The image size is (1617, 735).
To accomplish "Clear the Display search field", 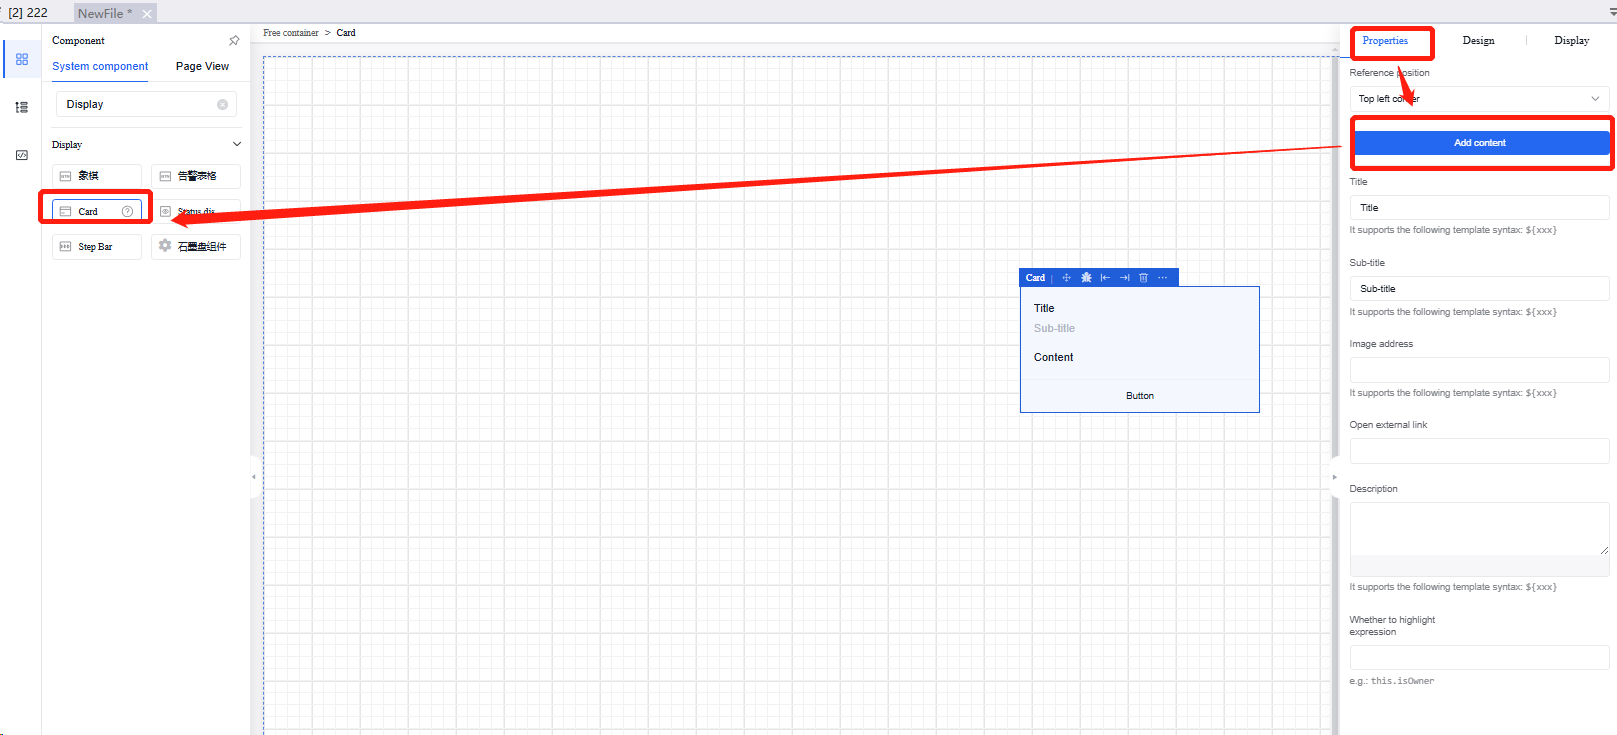I will pos(222,104).
